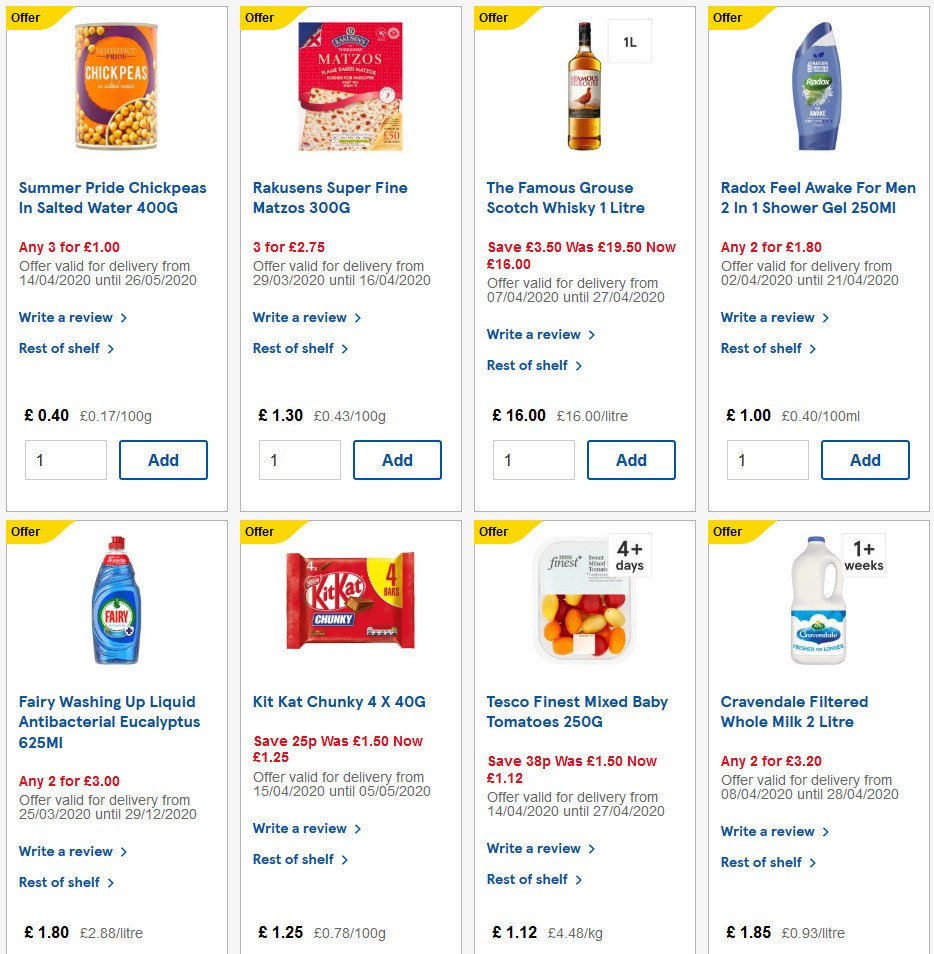The width and height of the screenshot is (934, 954).
Task: View rest of shelf for Tesco Finest tomatoes
Action: [528, 879]
